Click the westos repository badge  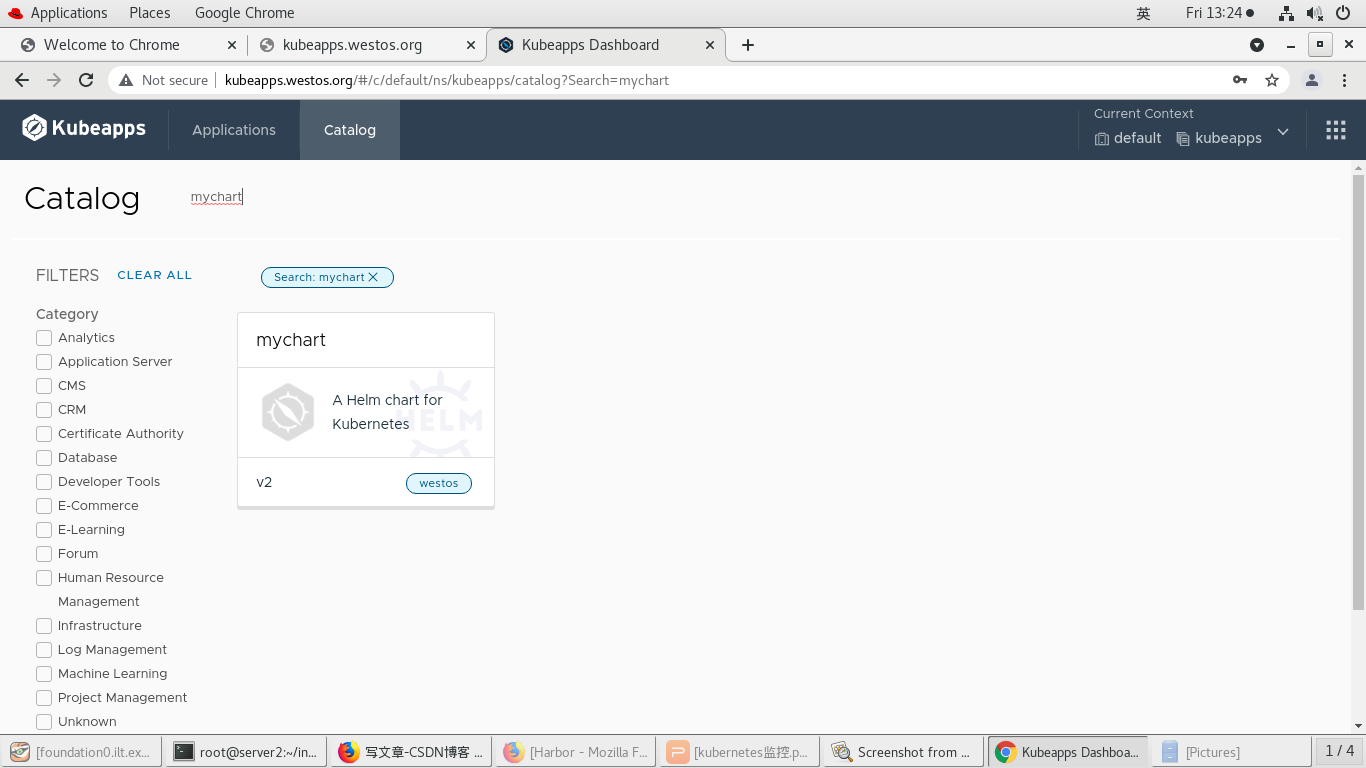click(438, 483)
